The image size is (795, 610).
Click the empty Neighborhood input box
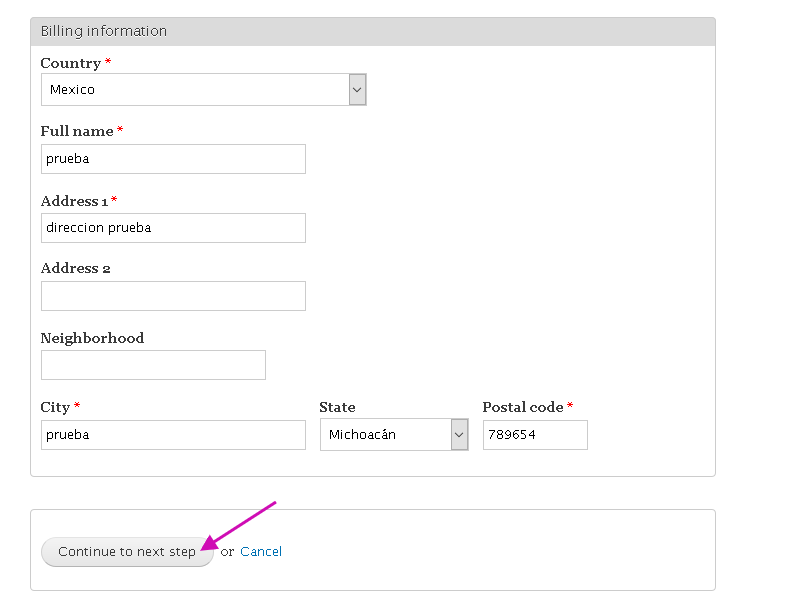point(153,365)
